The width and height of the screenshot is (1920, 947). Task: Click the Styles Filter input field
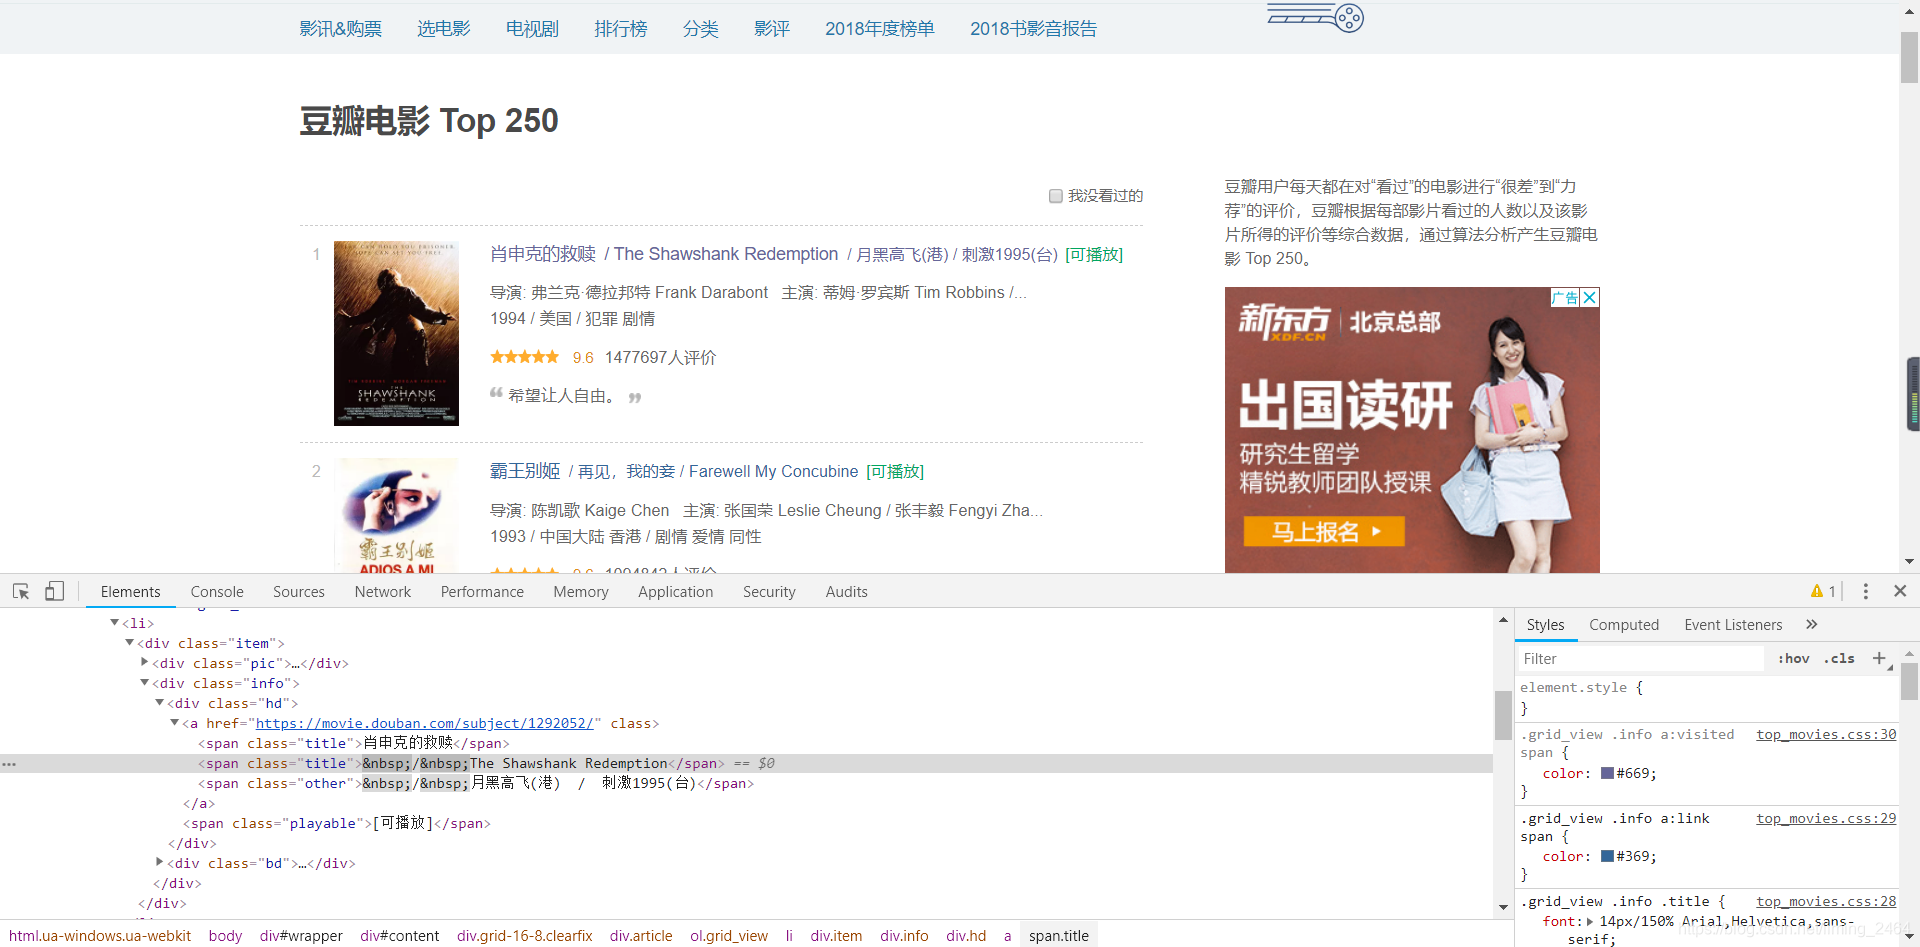click(1640, 658)
